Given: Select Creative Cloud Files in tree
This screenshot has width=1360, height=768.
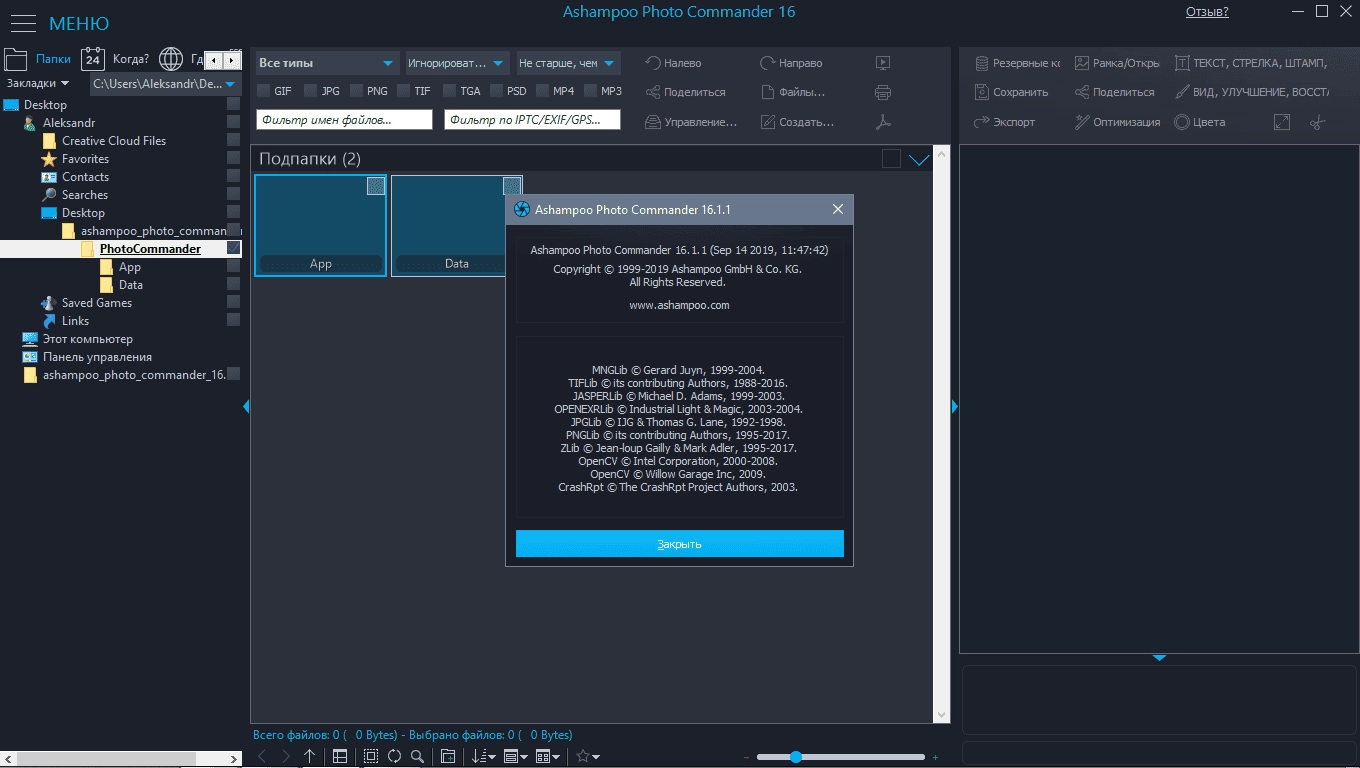Looking at the screenshot, I should tap(114, 141).
